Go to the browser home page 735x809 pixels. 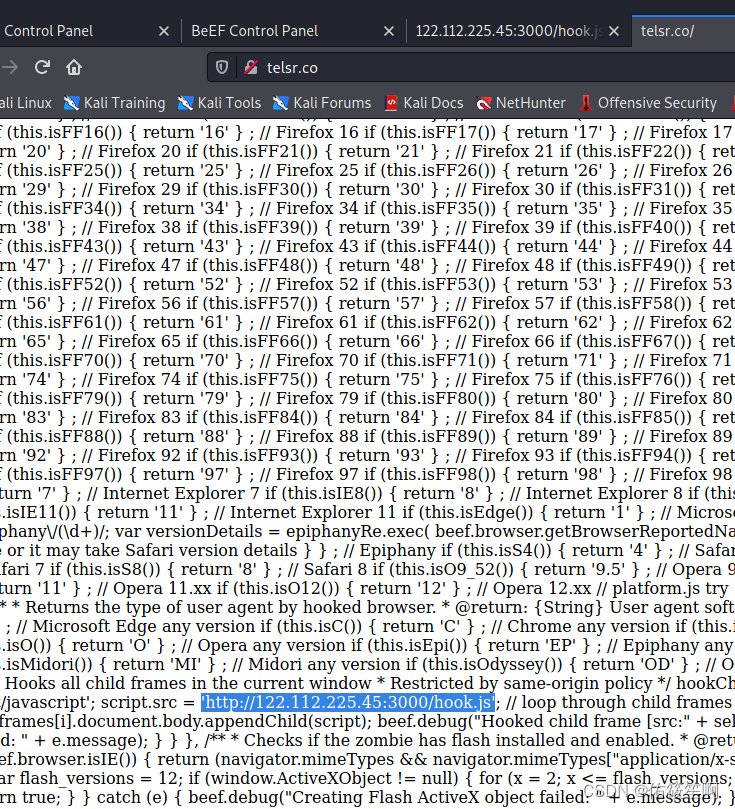[x=74, y=67]
